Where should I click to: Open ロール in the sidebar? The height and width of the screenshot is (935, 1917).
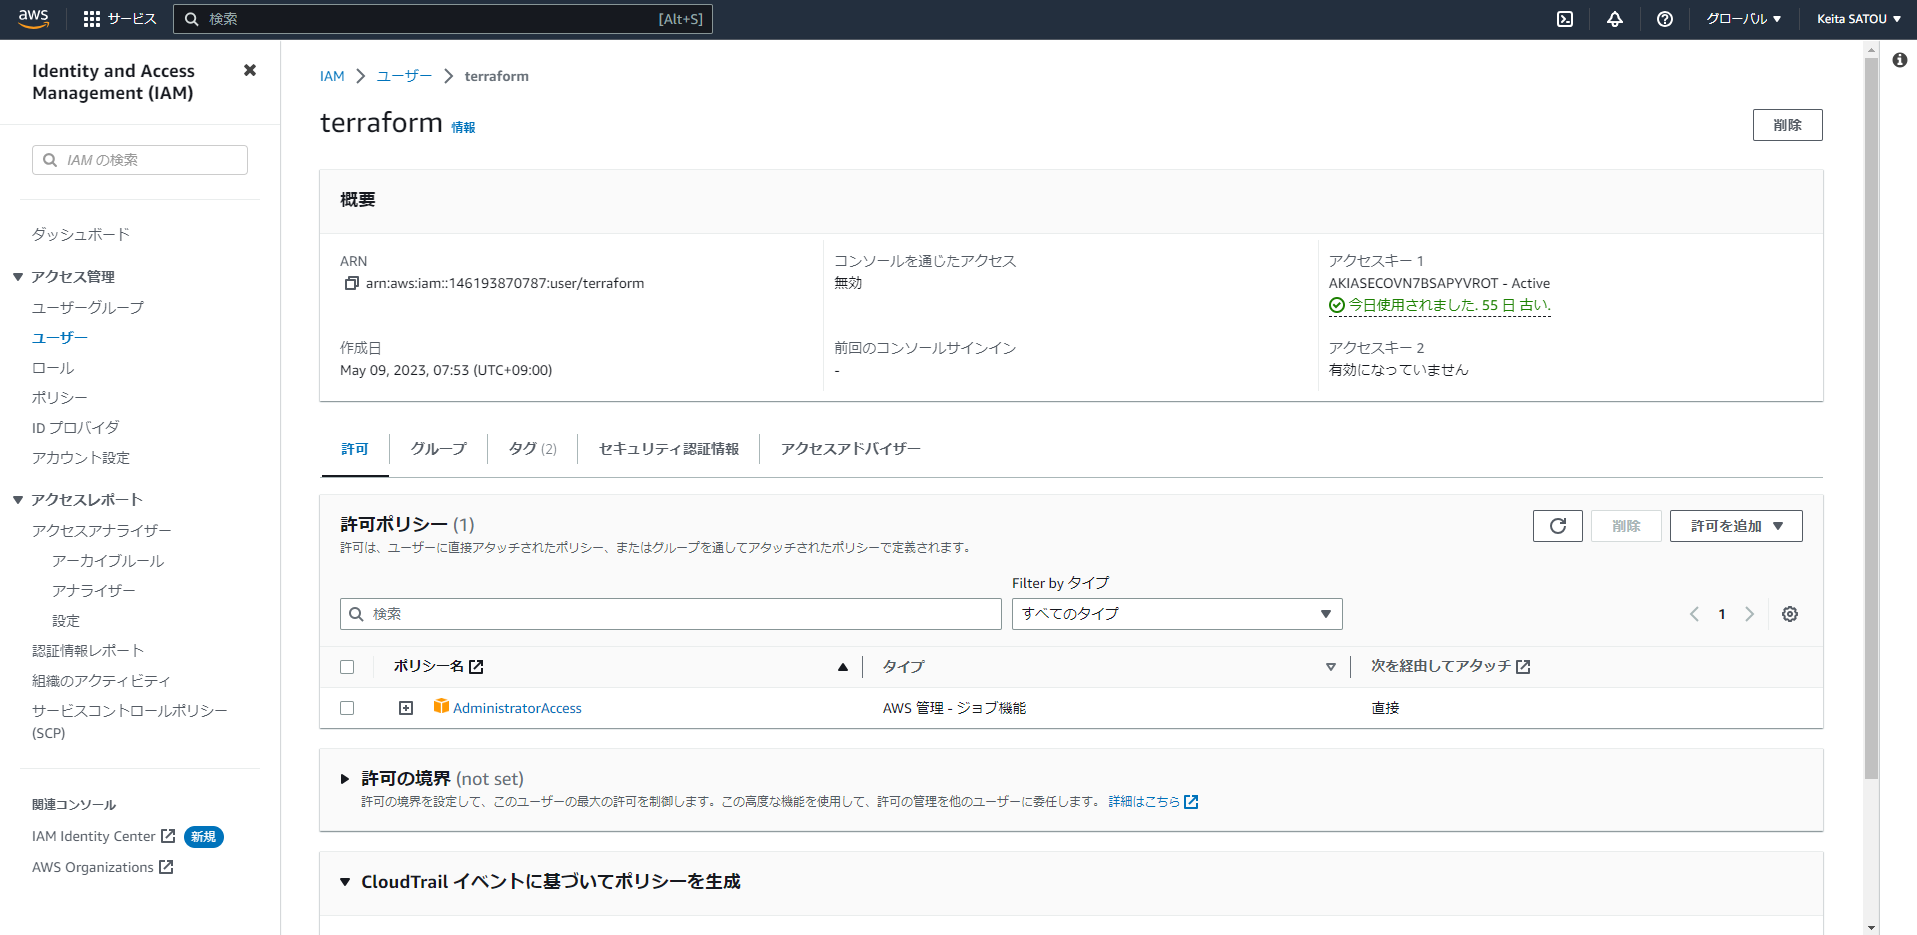pos(53,368)
